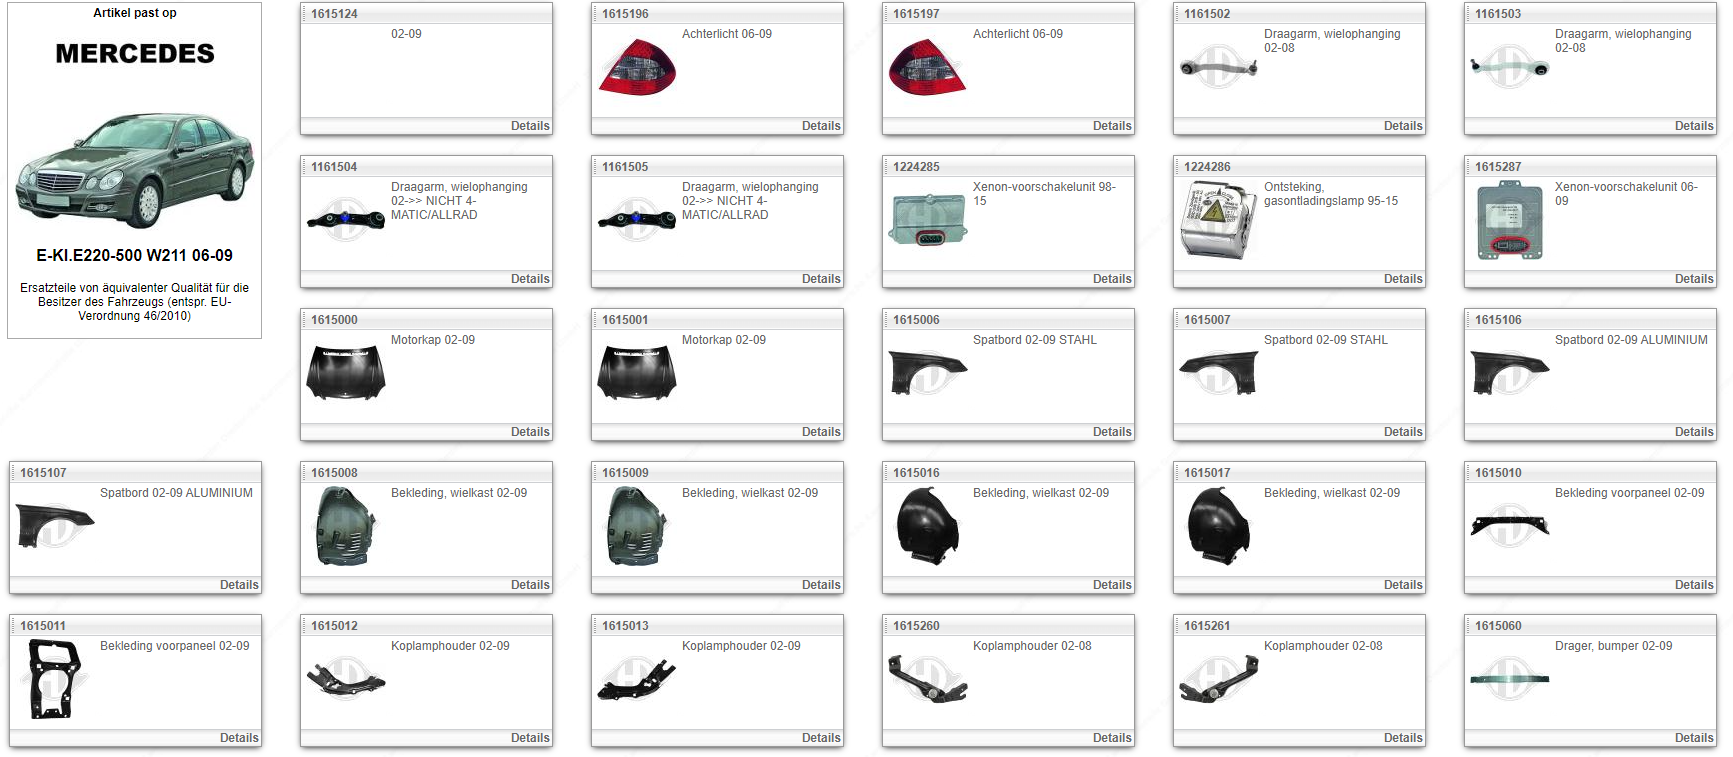Open the taillight image for article 1615197

(928, 67)
